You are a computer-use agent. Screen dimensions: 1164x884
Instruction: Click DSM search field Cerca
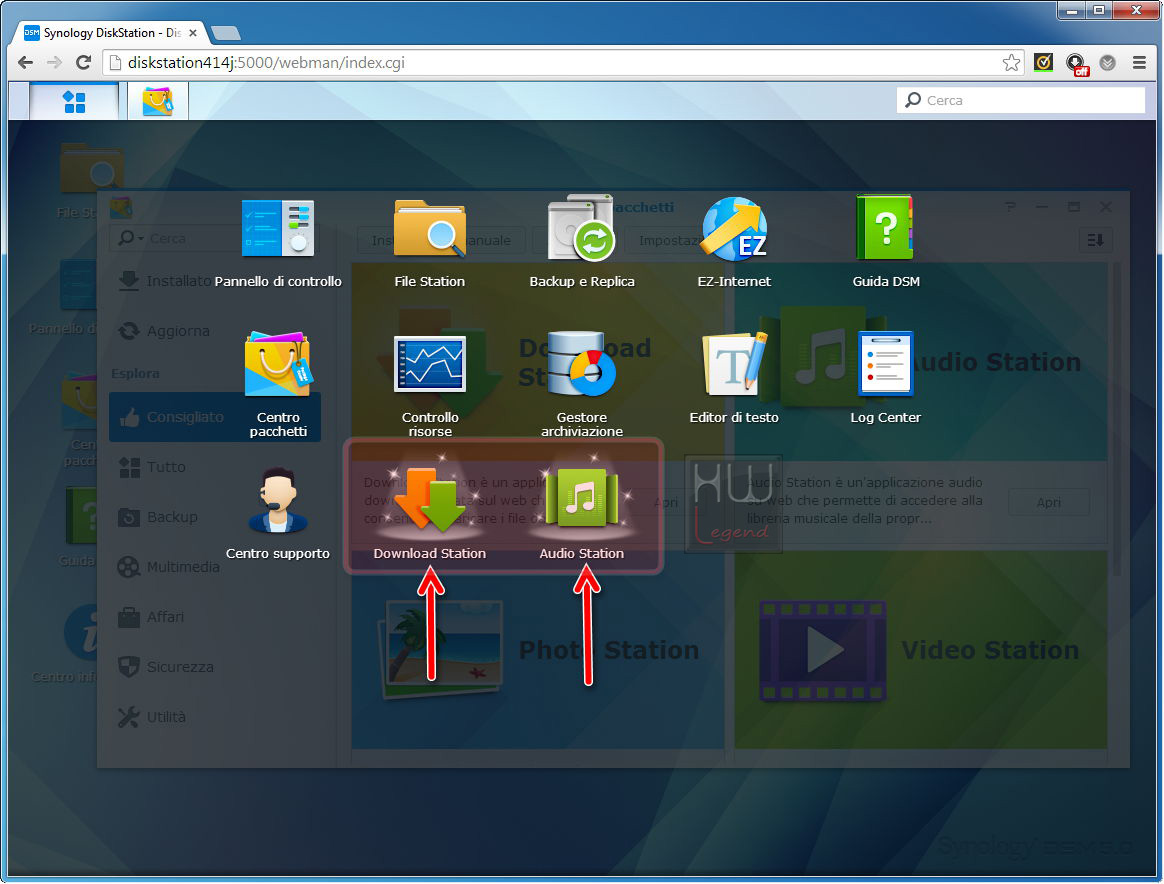(x=1021, y=100)
